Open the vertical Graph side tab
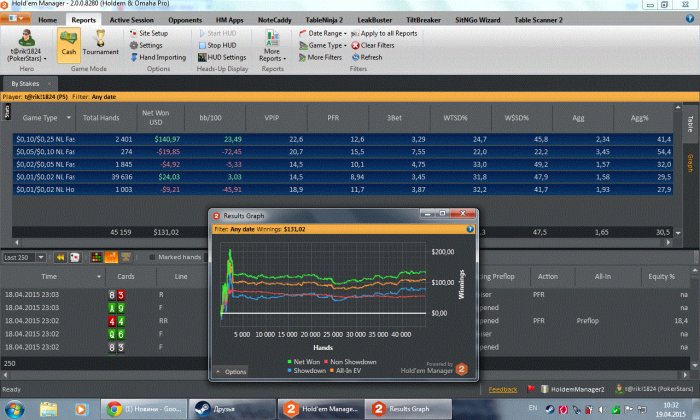The image size is (700, 420). [x=690, y=162]
